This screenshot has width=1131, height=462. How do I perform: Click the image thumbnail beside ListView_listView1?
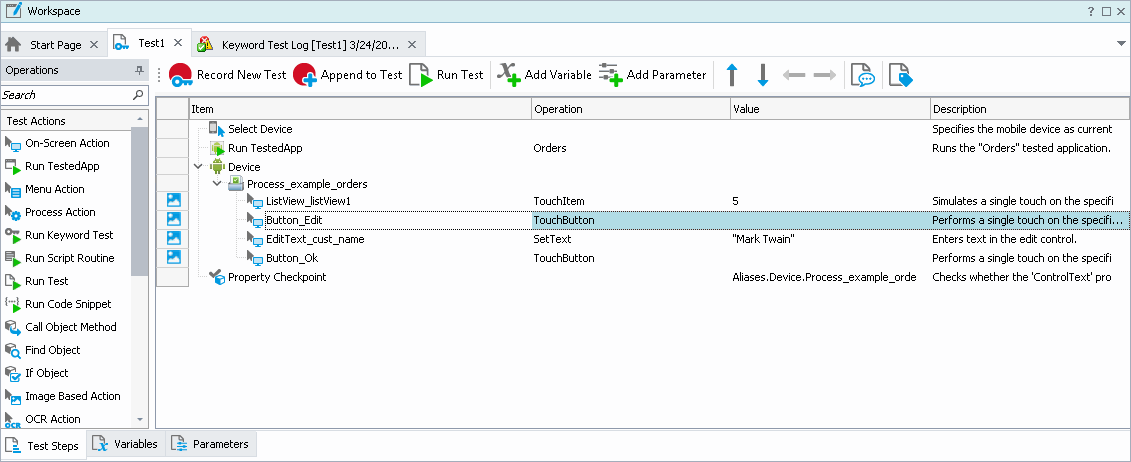173,202
